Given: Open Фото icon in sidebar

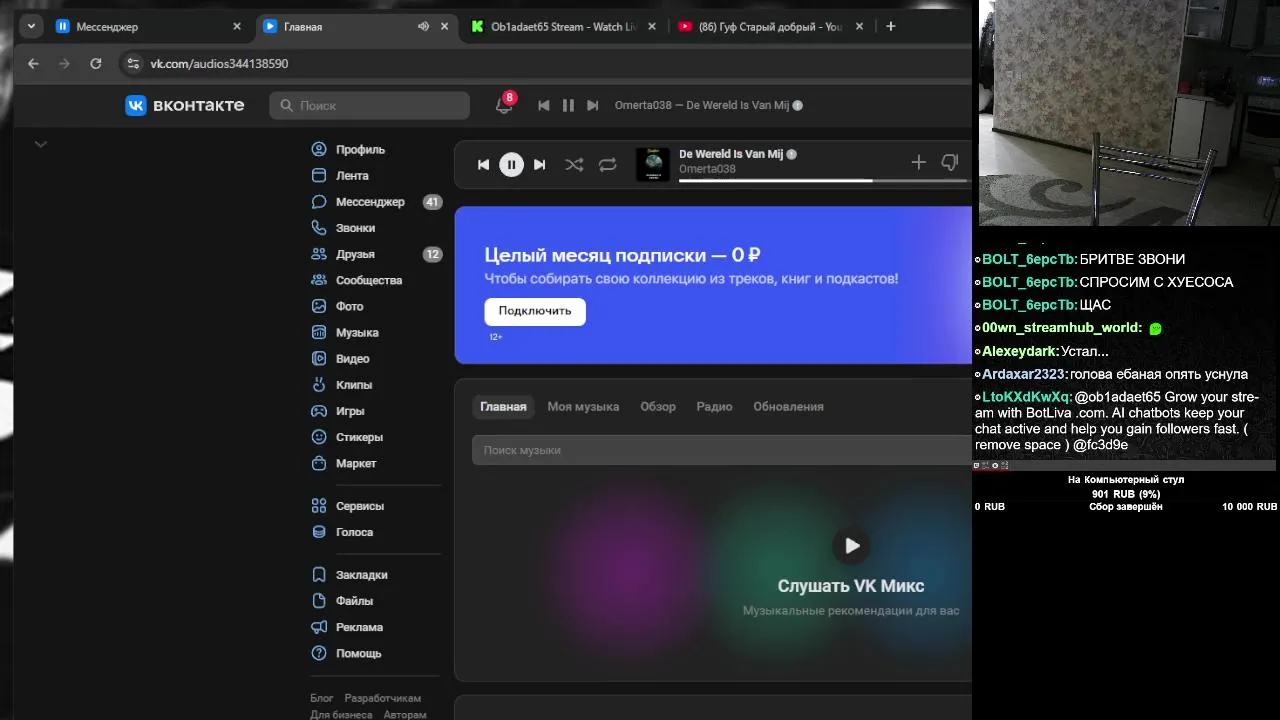Looking at the screenshot, I should [x=319, y=307].
